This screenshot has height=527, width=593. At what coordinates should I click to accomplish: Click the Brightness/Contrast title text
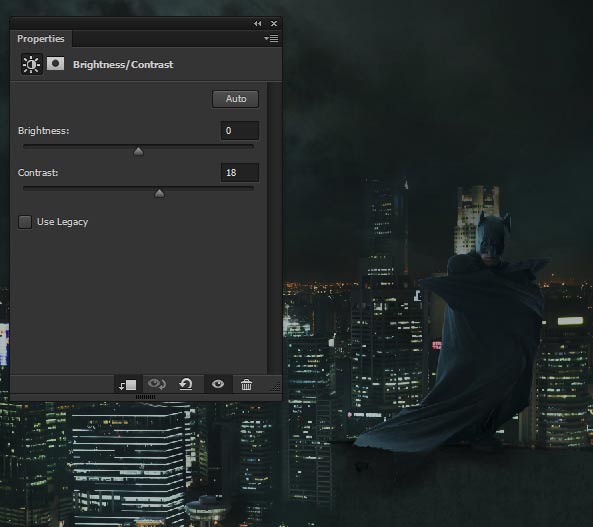click(x=123, y=65)
